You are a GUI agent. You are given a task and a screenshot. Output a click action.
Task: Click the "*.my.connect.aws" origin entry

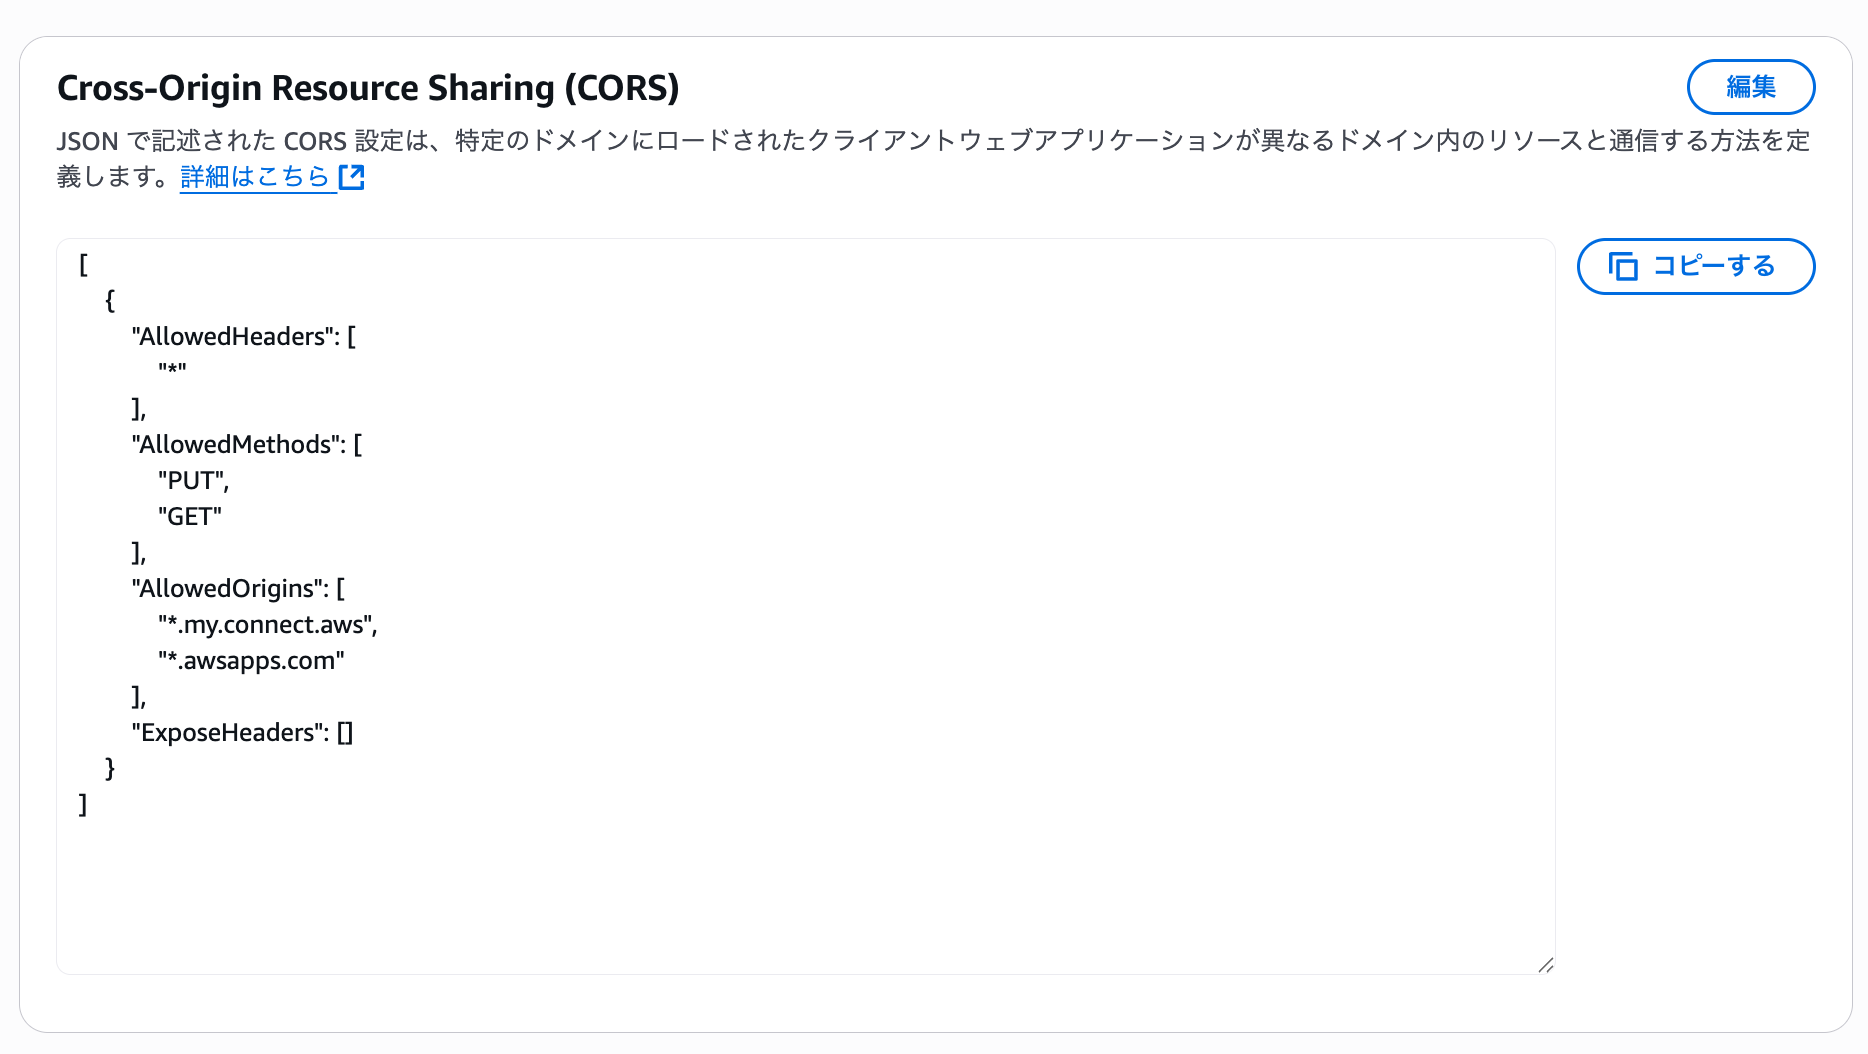click(x=266, y=625)
